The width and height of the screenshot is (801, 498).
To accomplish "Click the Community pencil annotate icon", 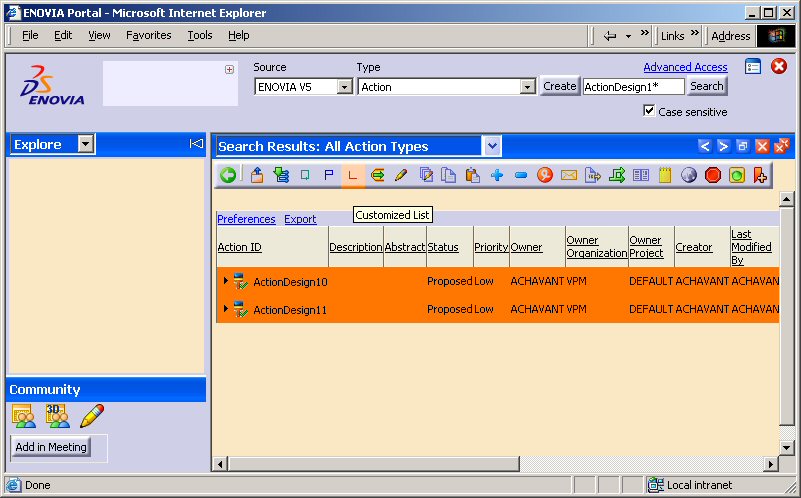I will click(92, 416).
